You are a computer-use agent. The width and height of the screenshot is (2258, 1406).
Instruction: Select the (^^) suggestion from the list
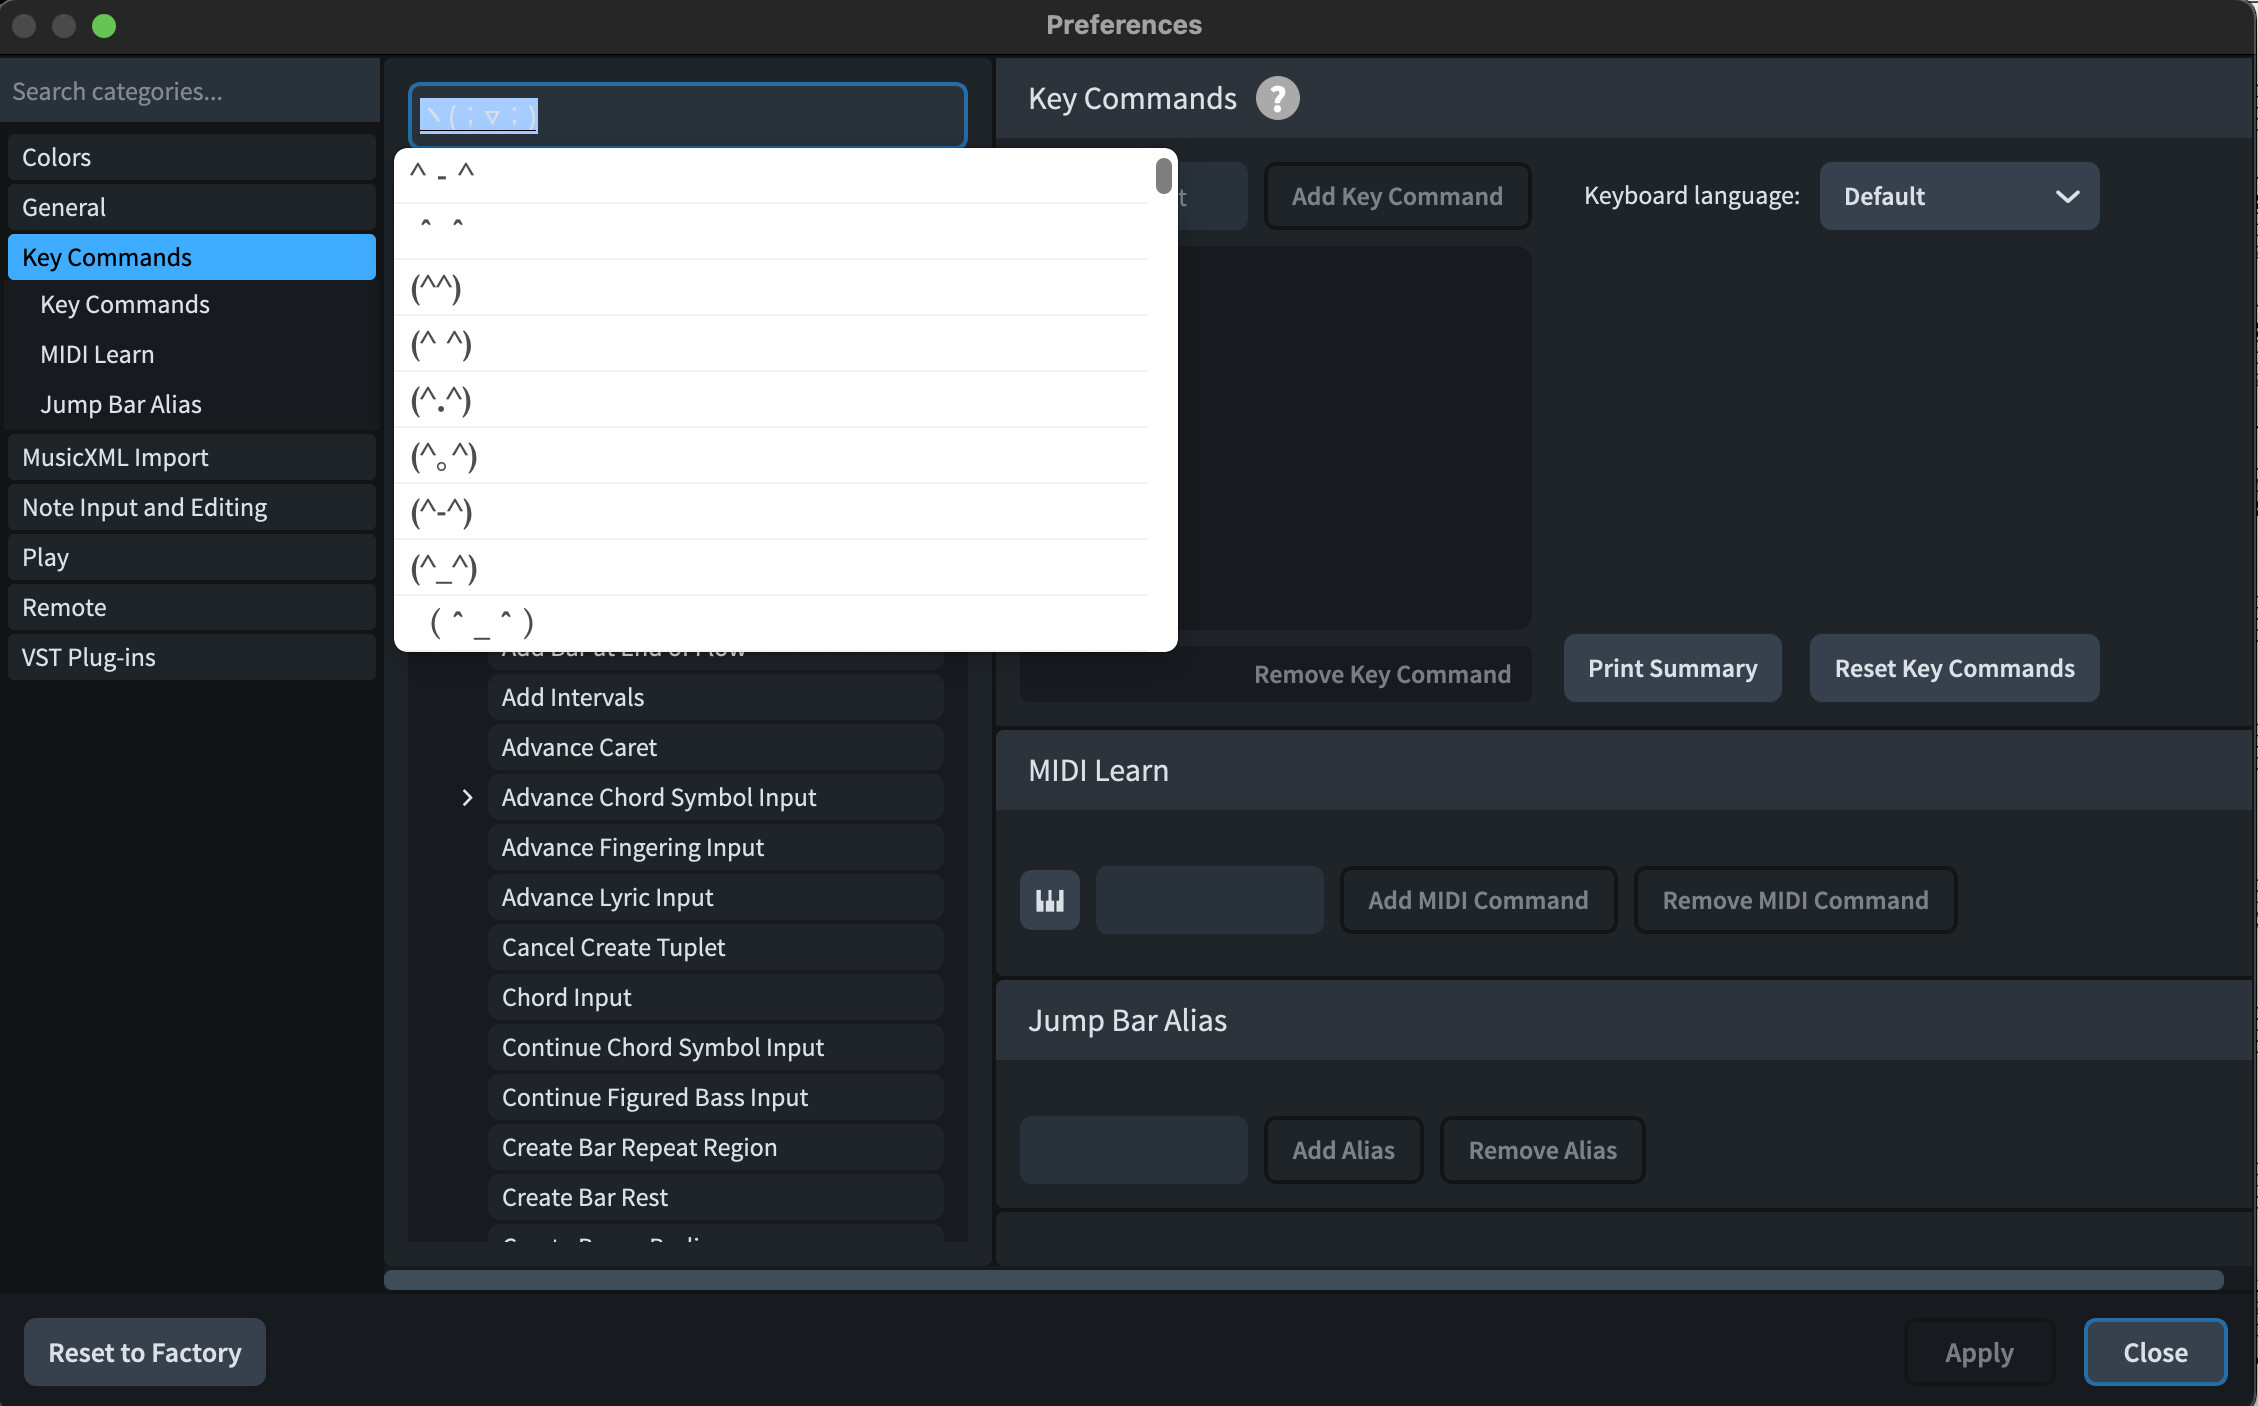pos(436,288)
